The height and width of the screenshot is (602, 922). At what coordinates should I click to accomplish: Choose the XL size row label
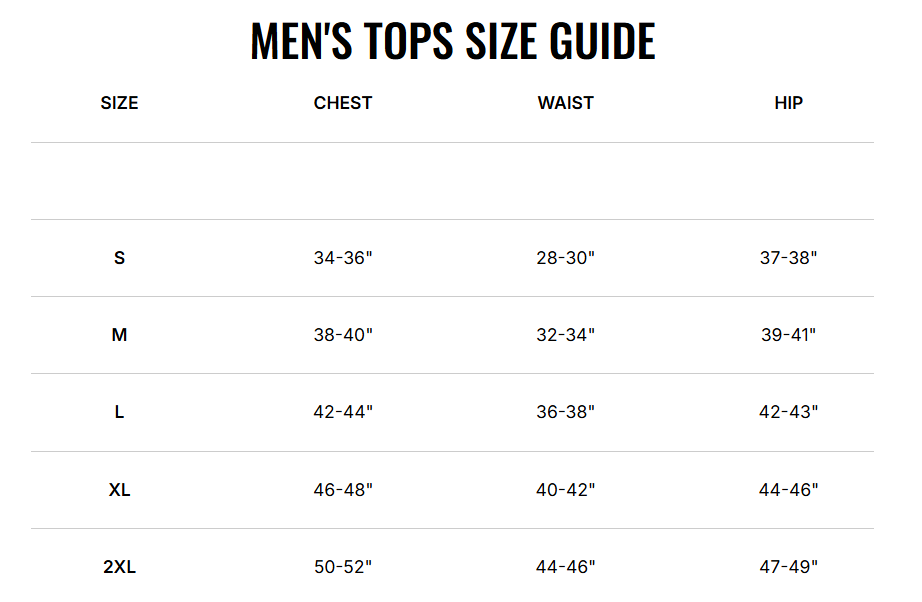pyautogui.click(x=119, y=490)
